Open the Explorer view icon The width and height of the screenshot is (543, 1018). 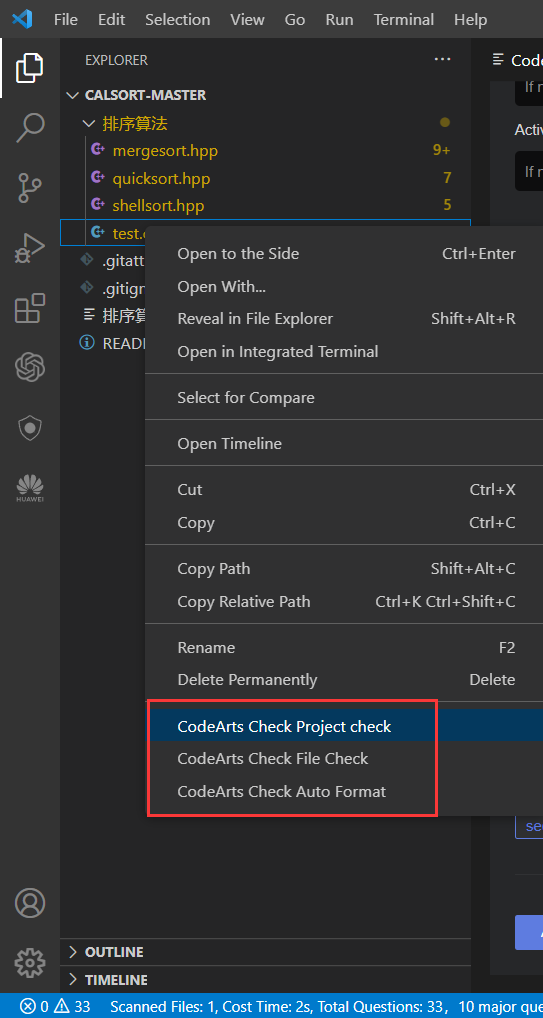[x=30, y=68]
